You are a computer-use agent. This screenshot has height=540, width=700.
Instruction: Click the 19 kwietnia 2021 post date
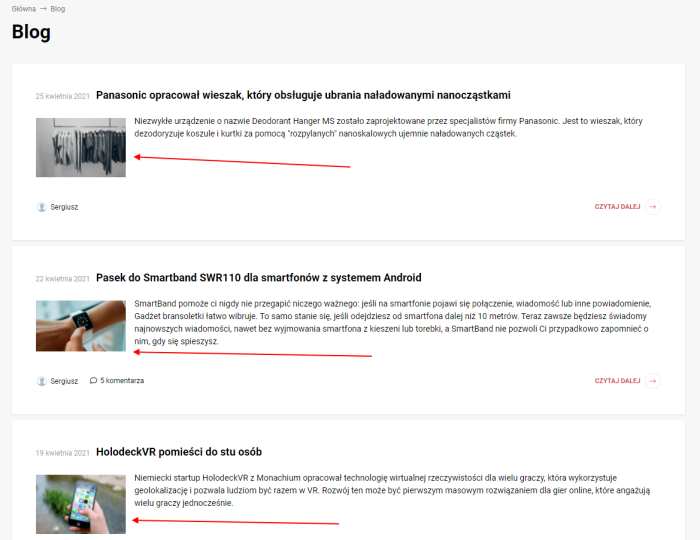(62, 453)
